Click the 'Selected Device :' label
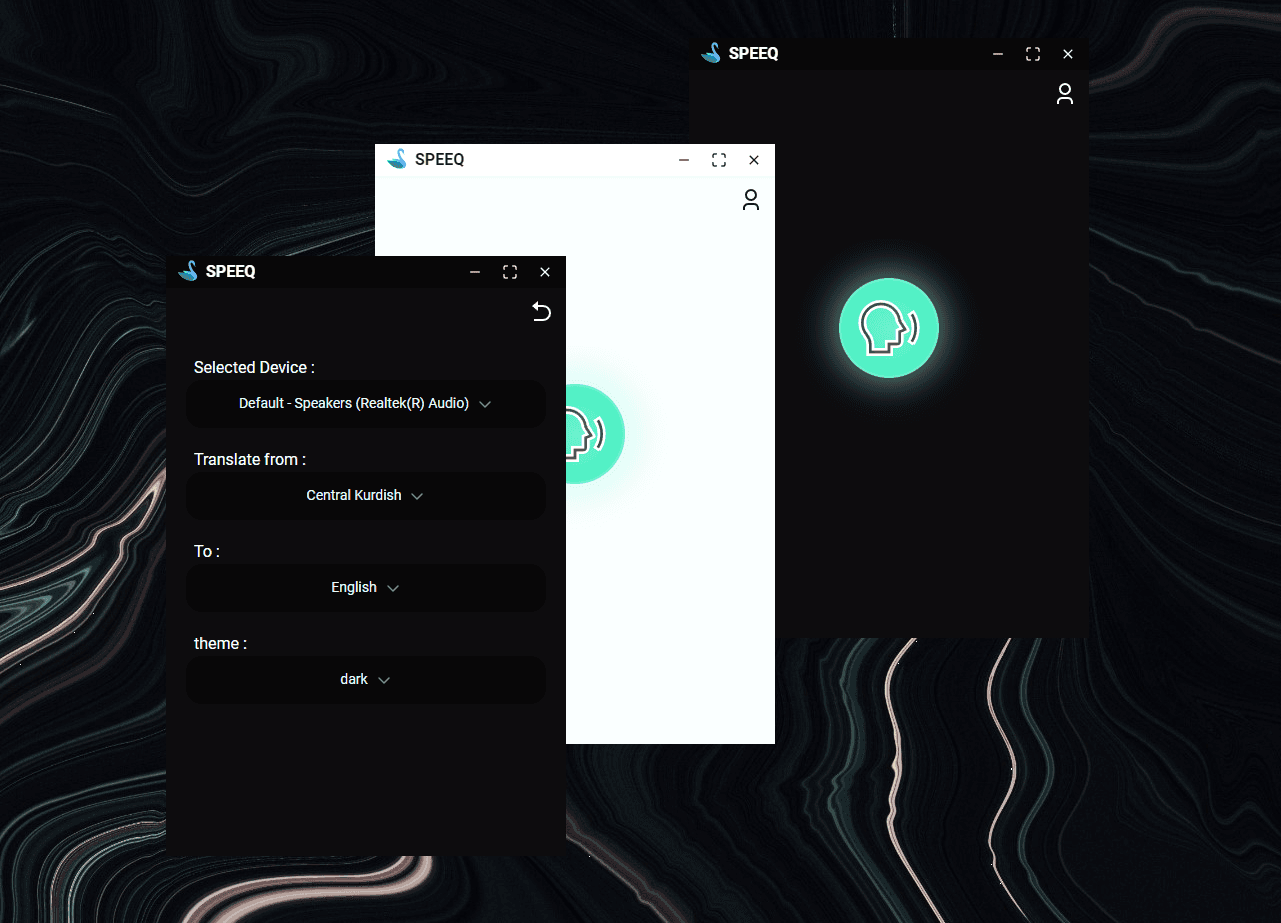Image resolution: width=1281 pixels, height=923 pixels. click(254, 367)
